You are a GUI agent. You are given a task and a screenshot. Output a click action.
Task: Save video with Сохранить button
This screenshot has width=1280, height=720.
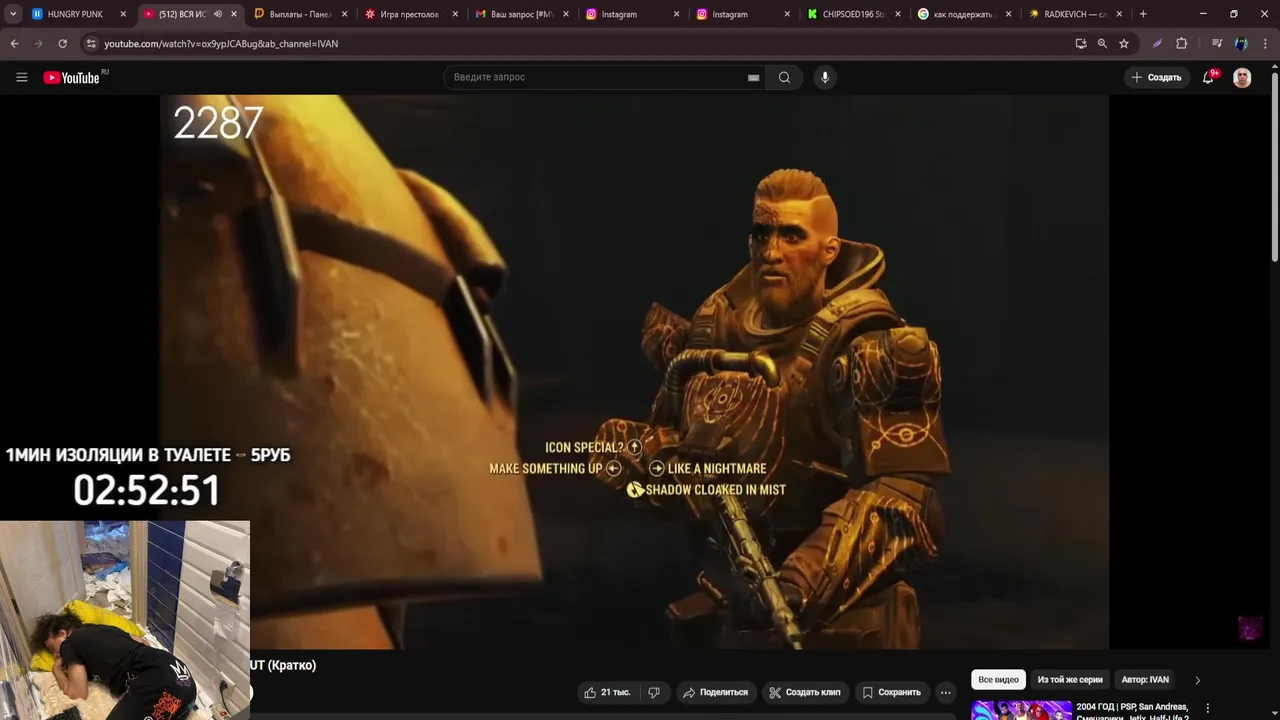(x=891, y=692)
